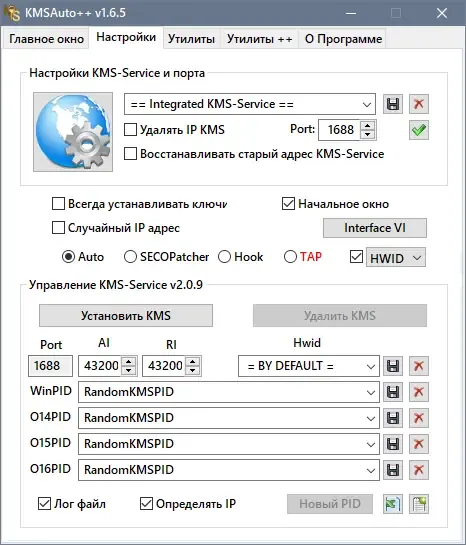Save the O16PID value
This screenshot has width=466, height=545.
click(393, 470)
